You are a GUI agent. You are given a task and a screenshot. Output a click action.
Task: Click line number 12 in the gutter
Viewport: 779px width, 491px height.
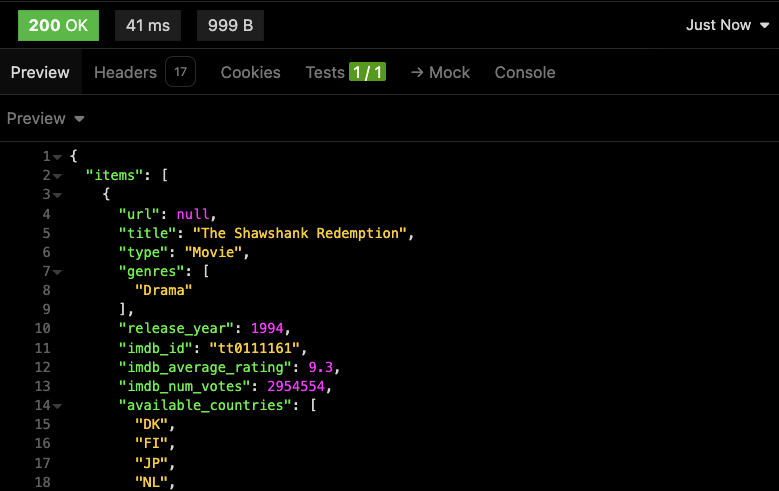pyautogui.click(x=43, y=367)
